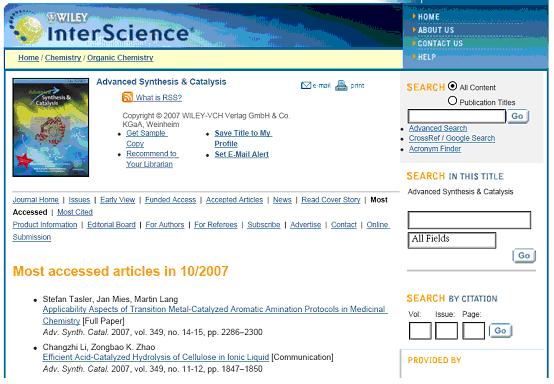Click the orange RSS feed icon

coord(127,97)
